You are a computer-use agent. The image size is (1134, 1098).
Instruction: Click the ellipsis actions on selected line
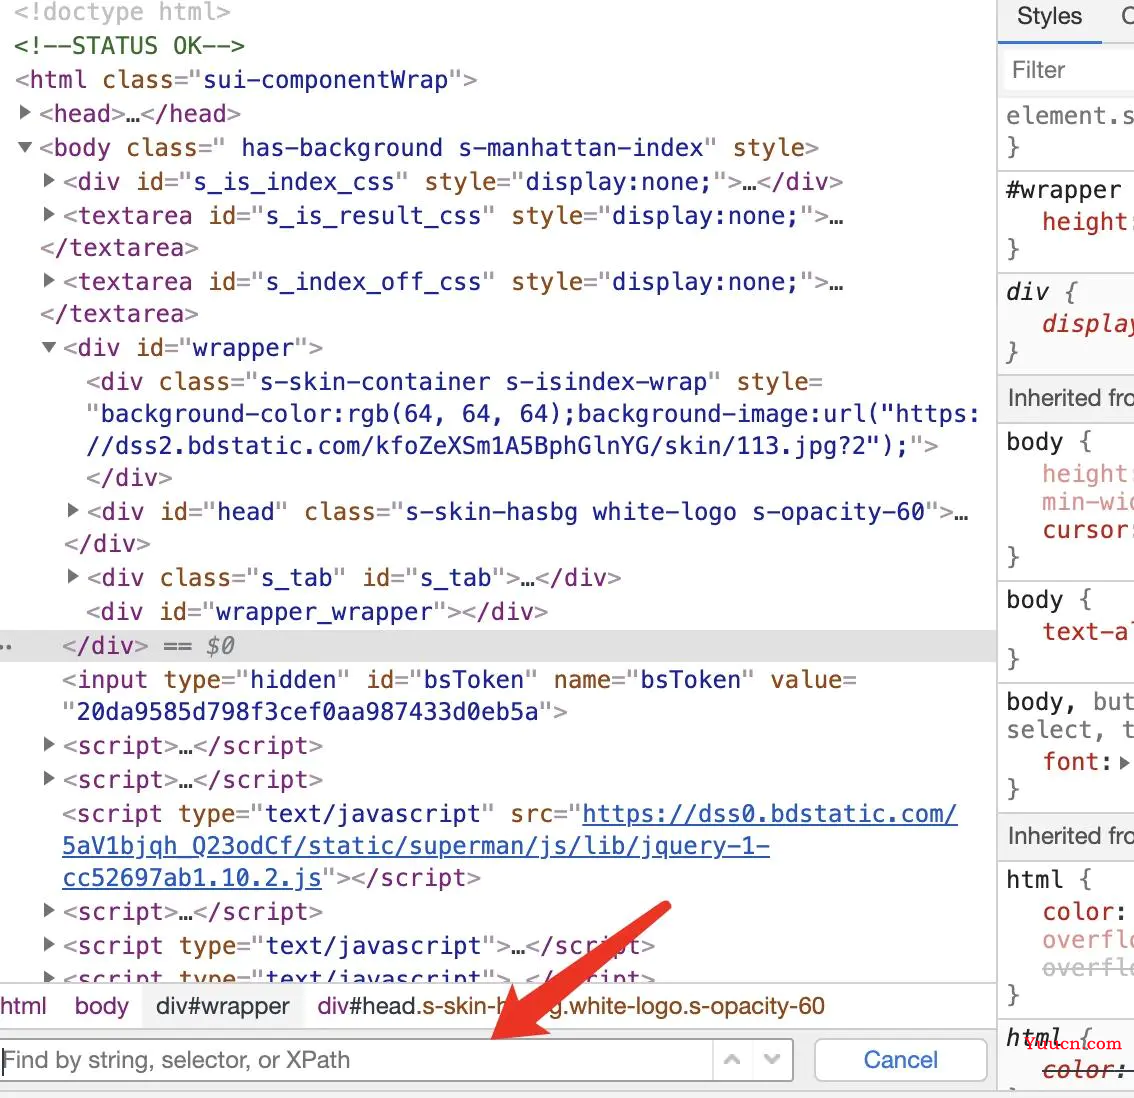pos(7,646)
